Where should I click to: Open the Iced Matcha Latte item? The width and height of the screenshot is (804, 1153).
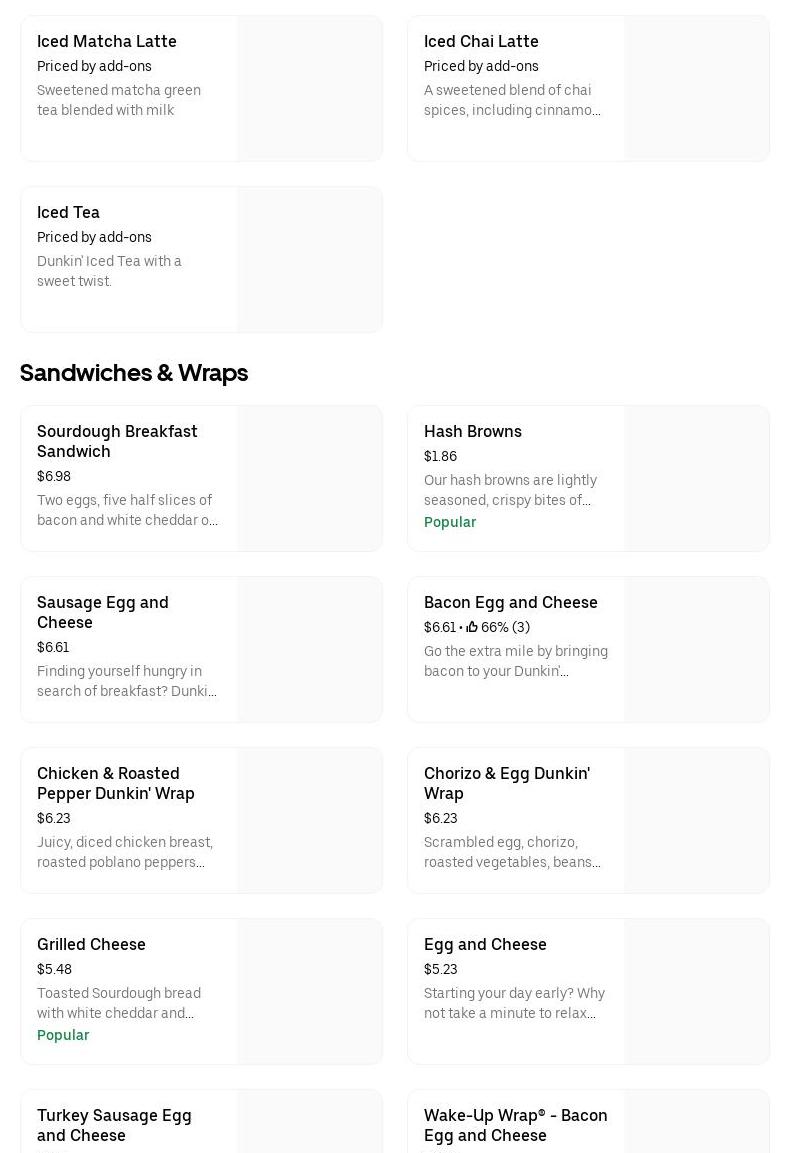point(107,41)
